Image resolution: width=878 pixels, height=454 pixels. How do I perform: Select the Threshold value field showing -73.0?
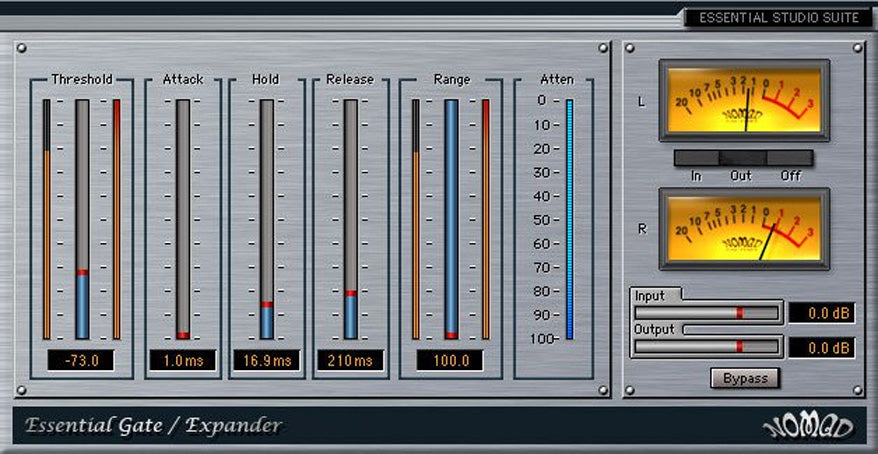[x=81, y=360]
